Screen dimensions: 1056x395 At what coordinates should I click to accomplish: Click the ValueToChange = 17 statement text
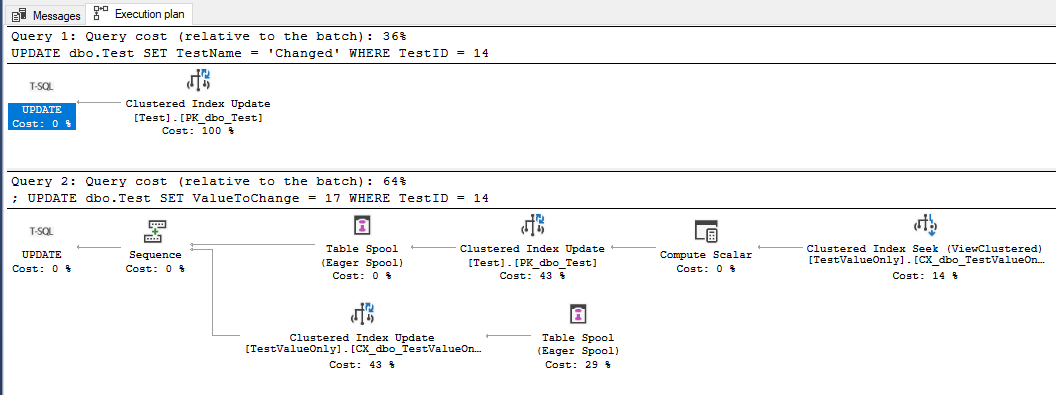[250, 198]
